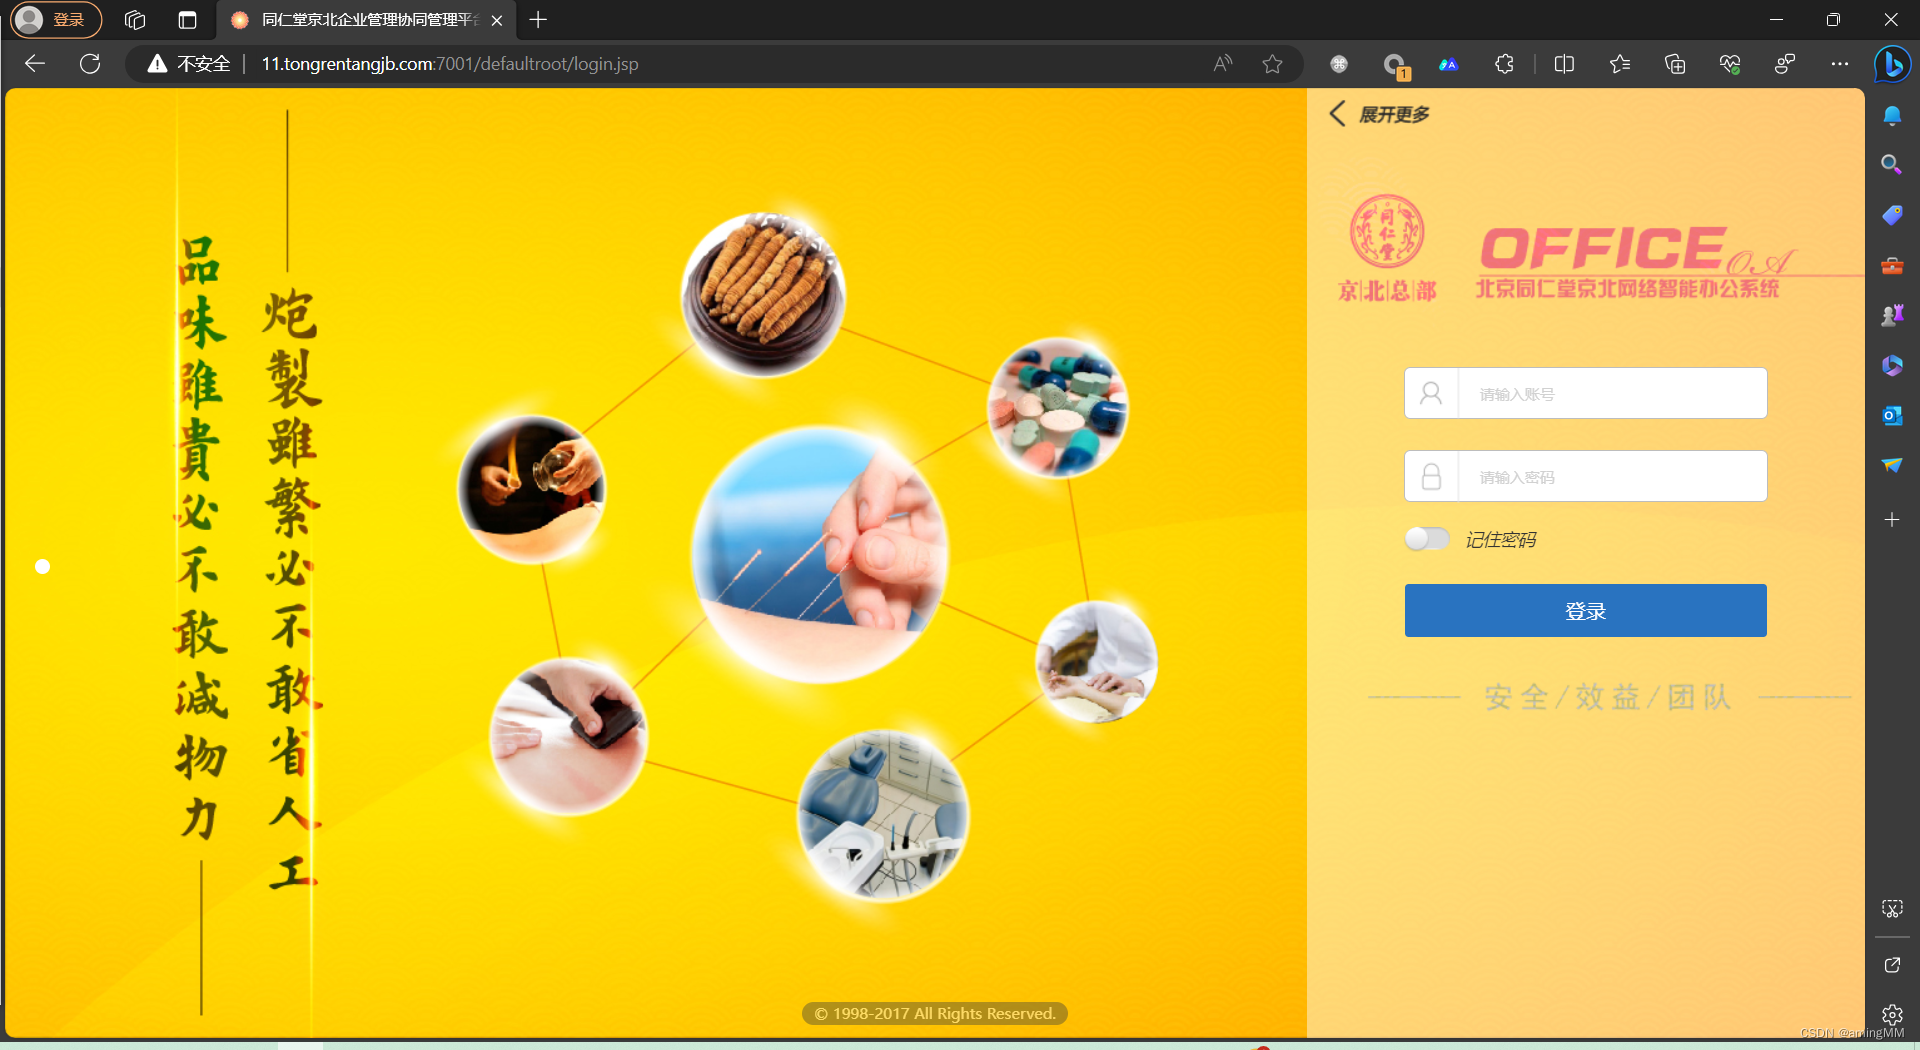Click the acupuncture center circular image

819,555
